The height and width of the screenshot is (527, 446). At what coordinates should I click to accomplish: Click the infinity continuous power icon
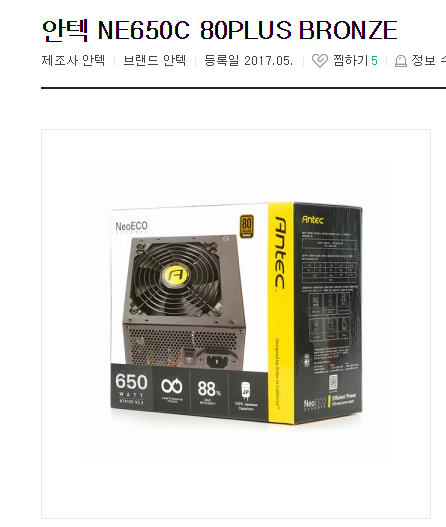click(172, 386)
